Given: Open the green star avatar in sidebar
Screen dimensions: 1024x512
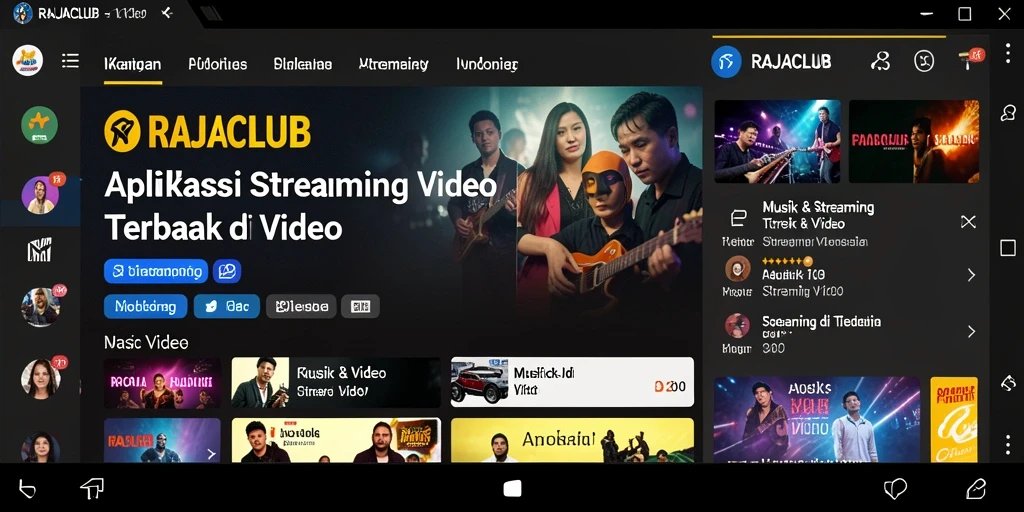Looking at the screenshot, I should click(39, 125).
